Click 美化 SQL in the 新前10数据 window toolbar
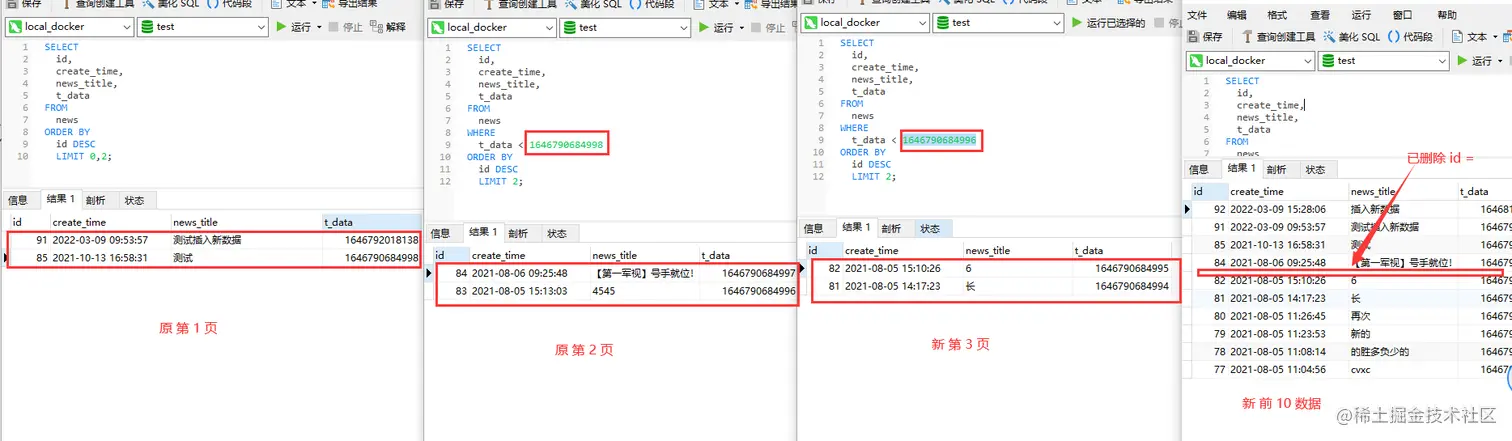 click(x=1351, y=37)
